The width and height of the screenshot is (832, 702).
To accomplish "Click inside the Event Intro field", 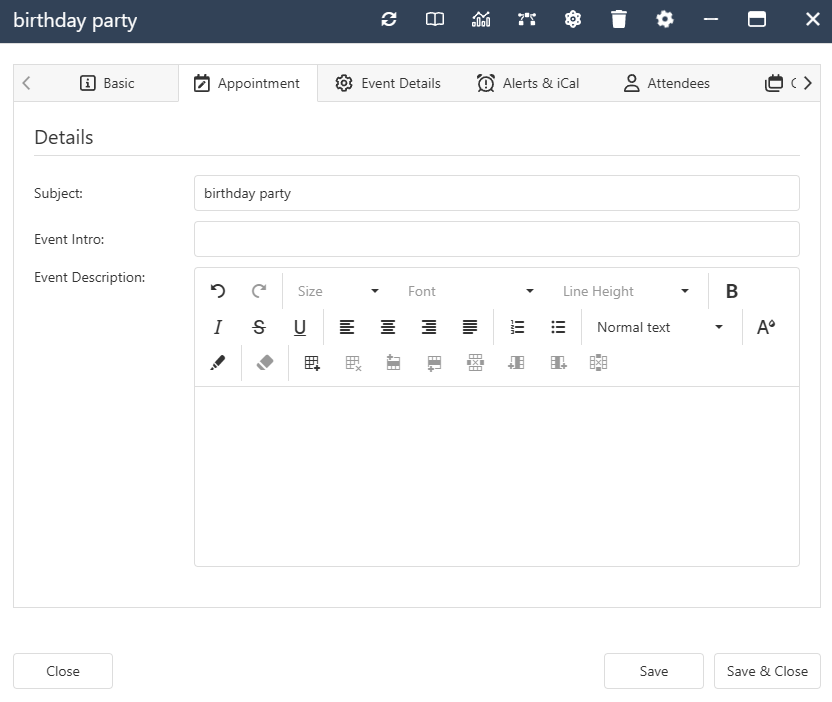I will (497, 239).
